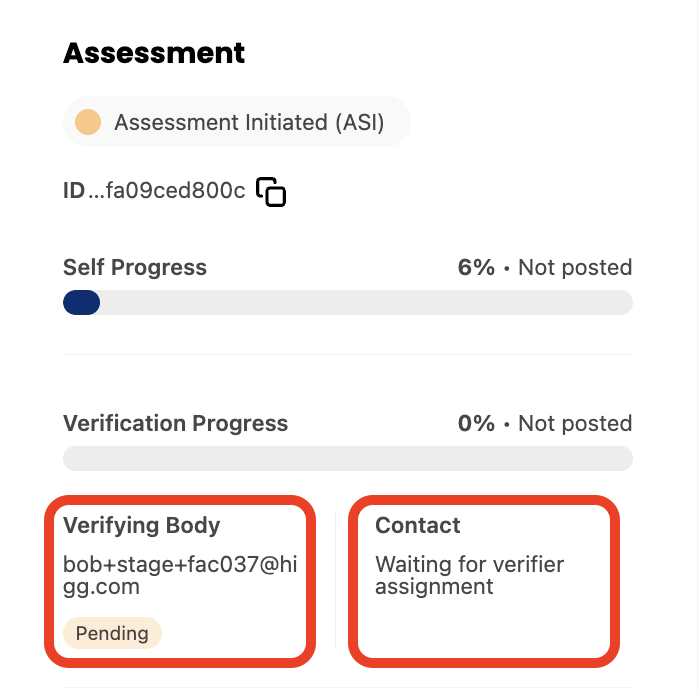Viewport: 700px width, 694px height.
Task: Click the orange status dot beside Assessment Initiated
Action: point(88,122)
